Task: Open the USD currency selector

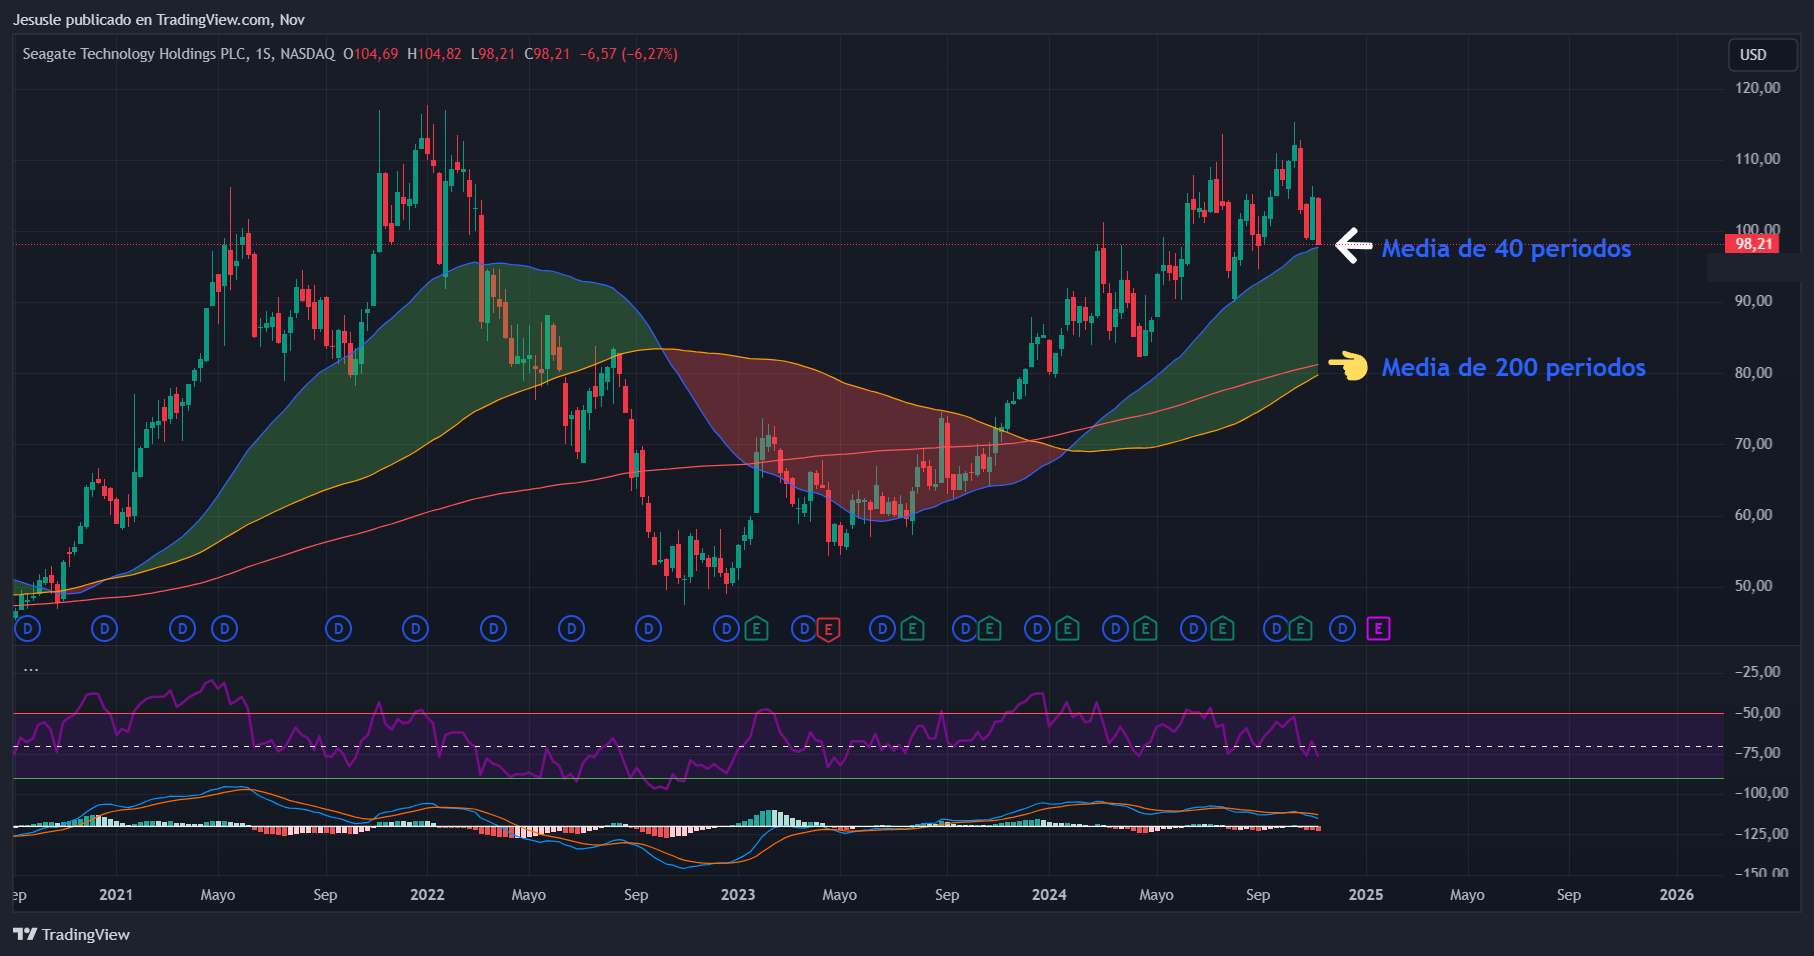Action: 1753,55
